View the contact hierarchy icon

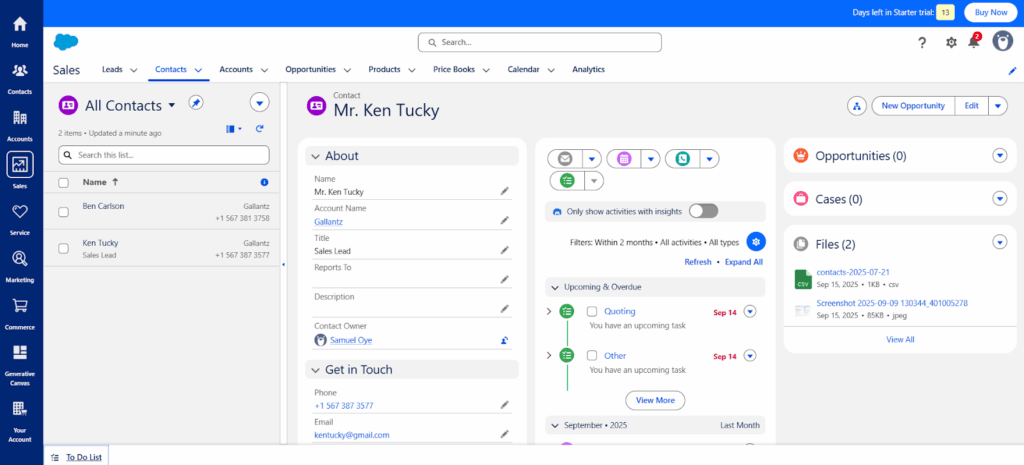[856, 106]
